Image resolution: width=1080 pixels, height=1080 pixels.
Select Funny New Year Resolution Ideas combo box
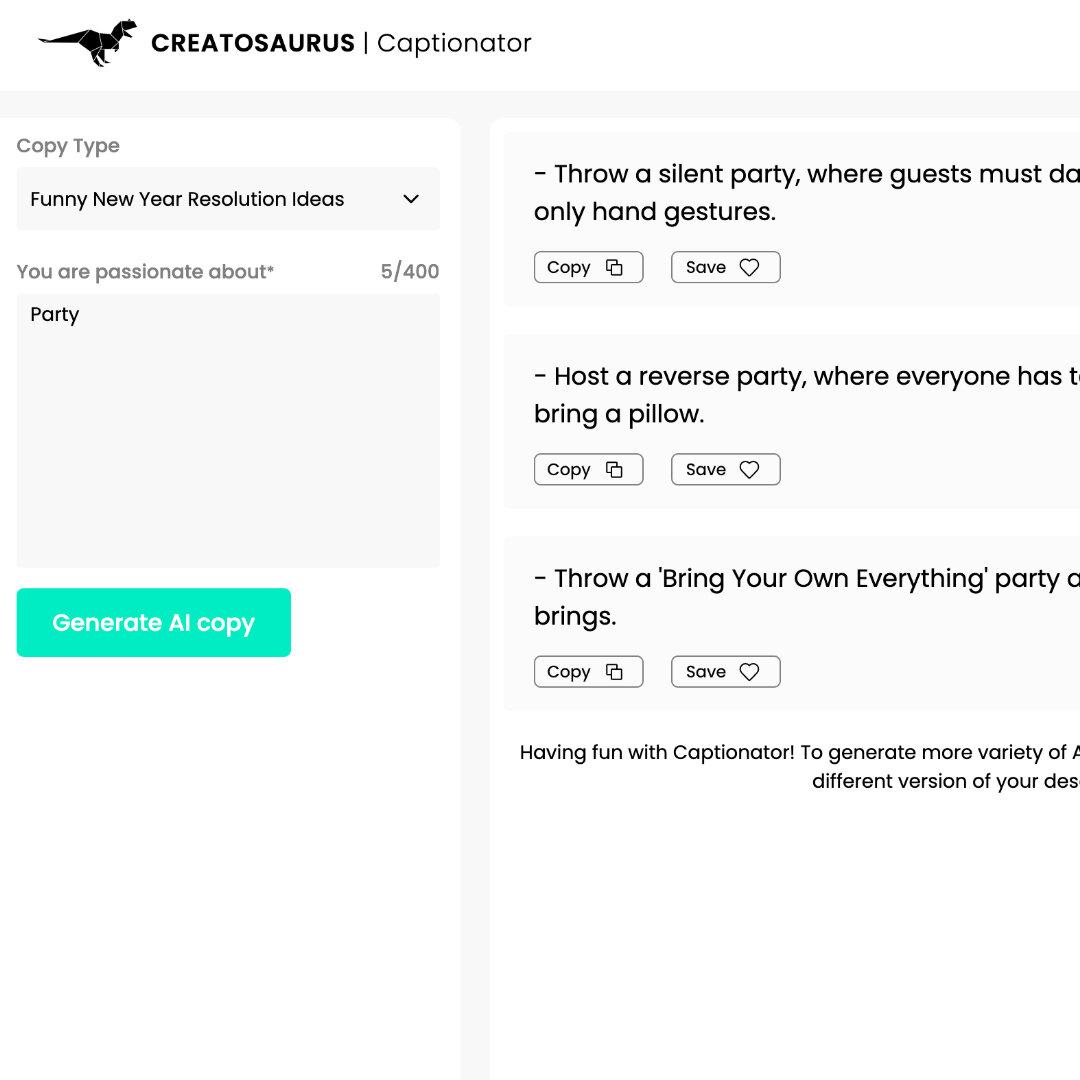(228, 199)
